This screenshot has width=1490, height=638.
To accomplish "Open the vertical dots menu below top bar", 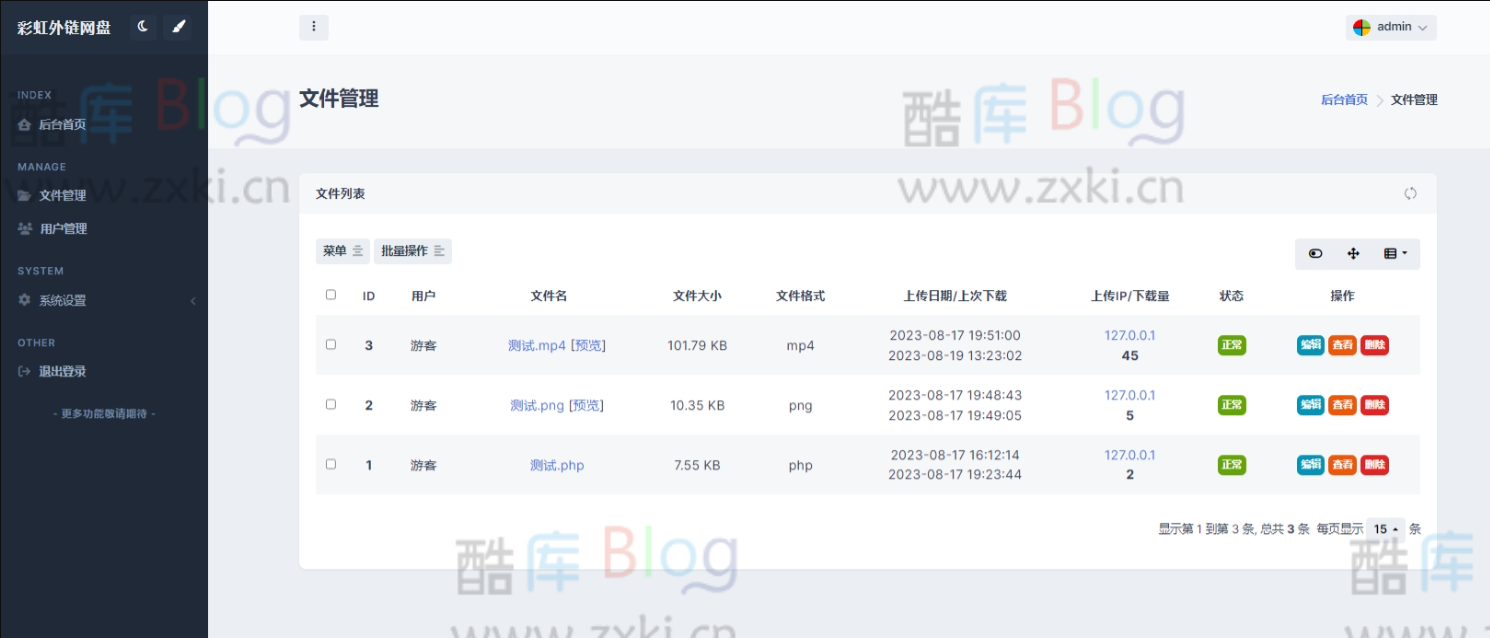I will coord(313,27).
